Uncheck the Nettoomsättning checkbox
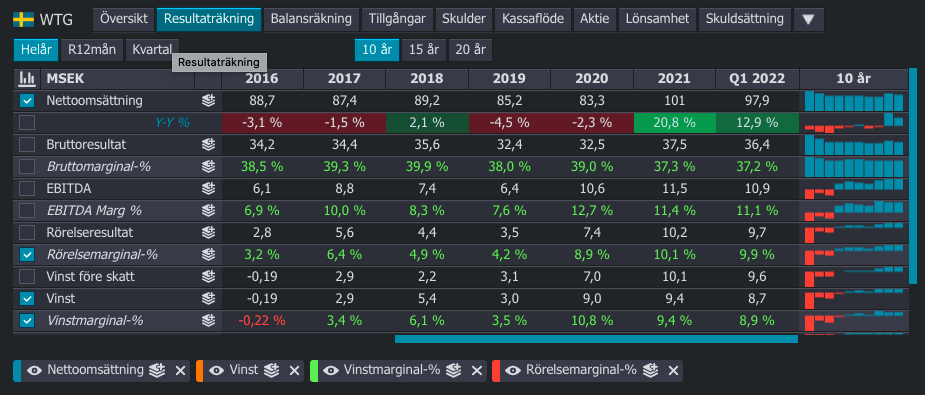 tap(27, 101)
